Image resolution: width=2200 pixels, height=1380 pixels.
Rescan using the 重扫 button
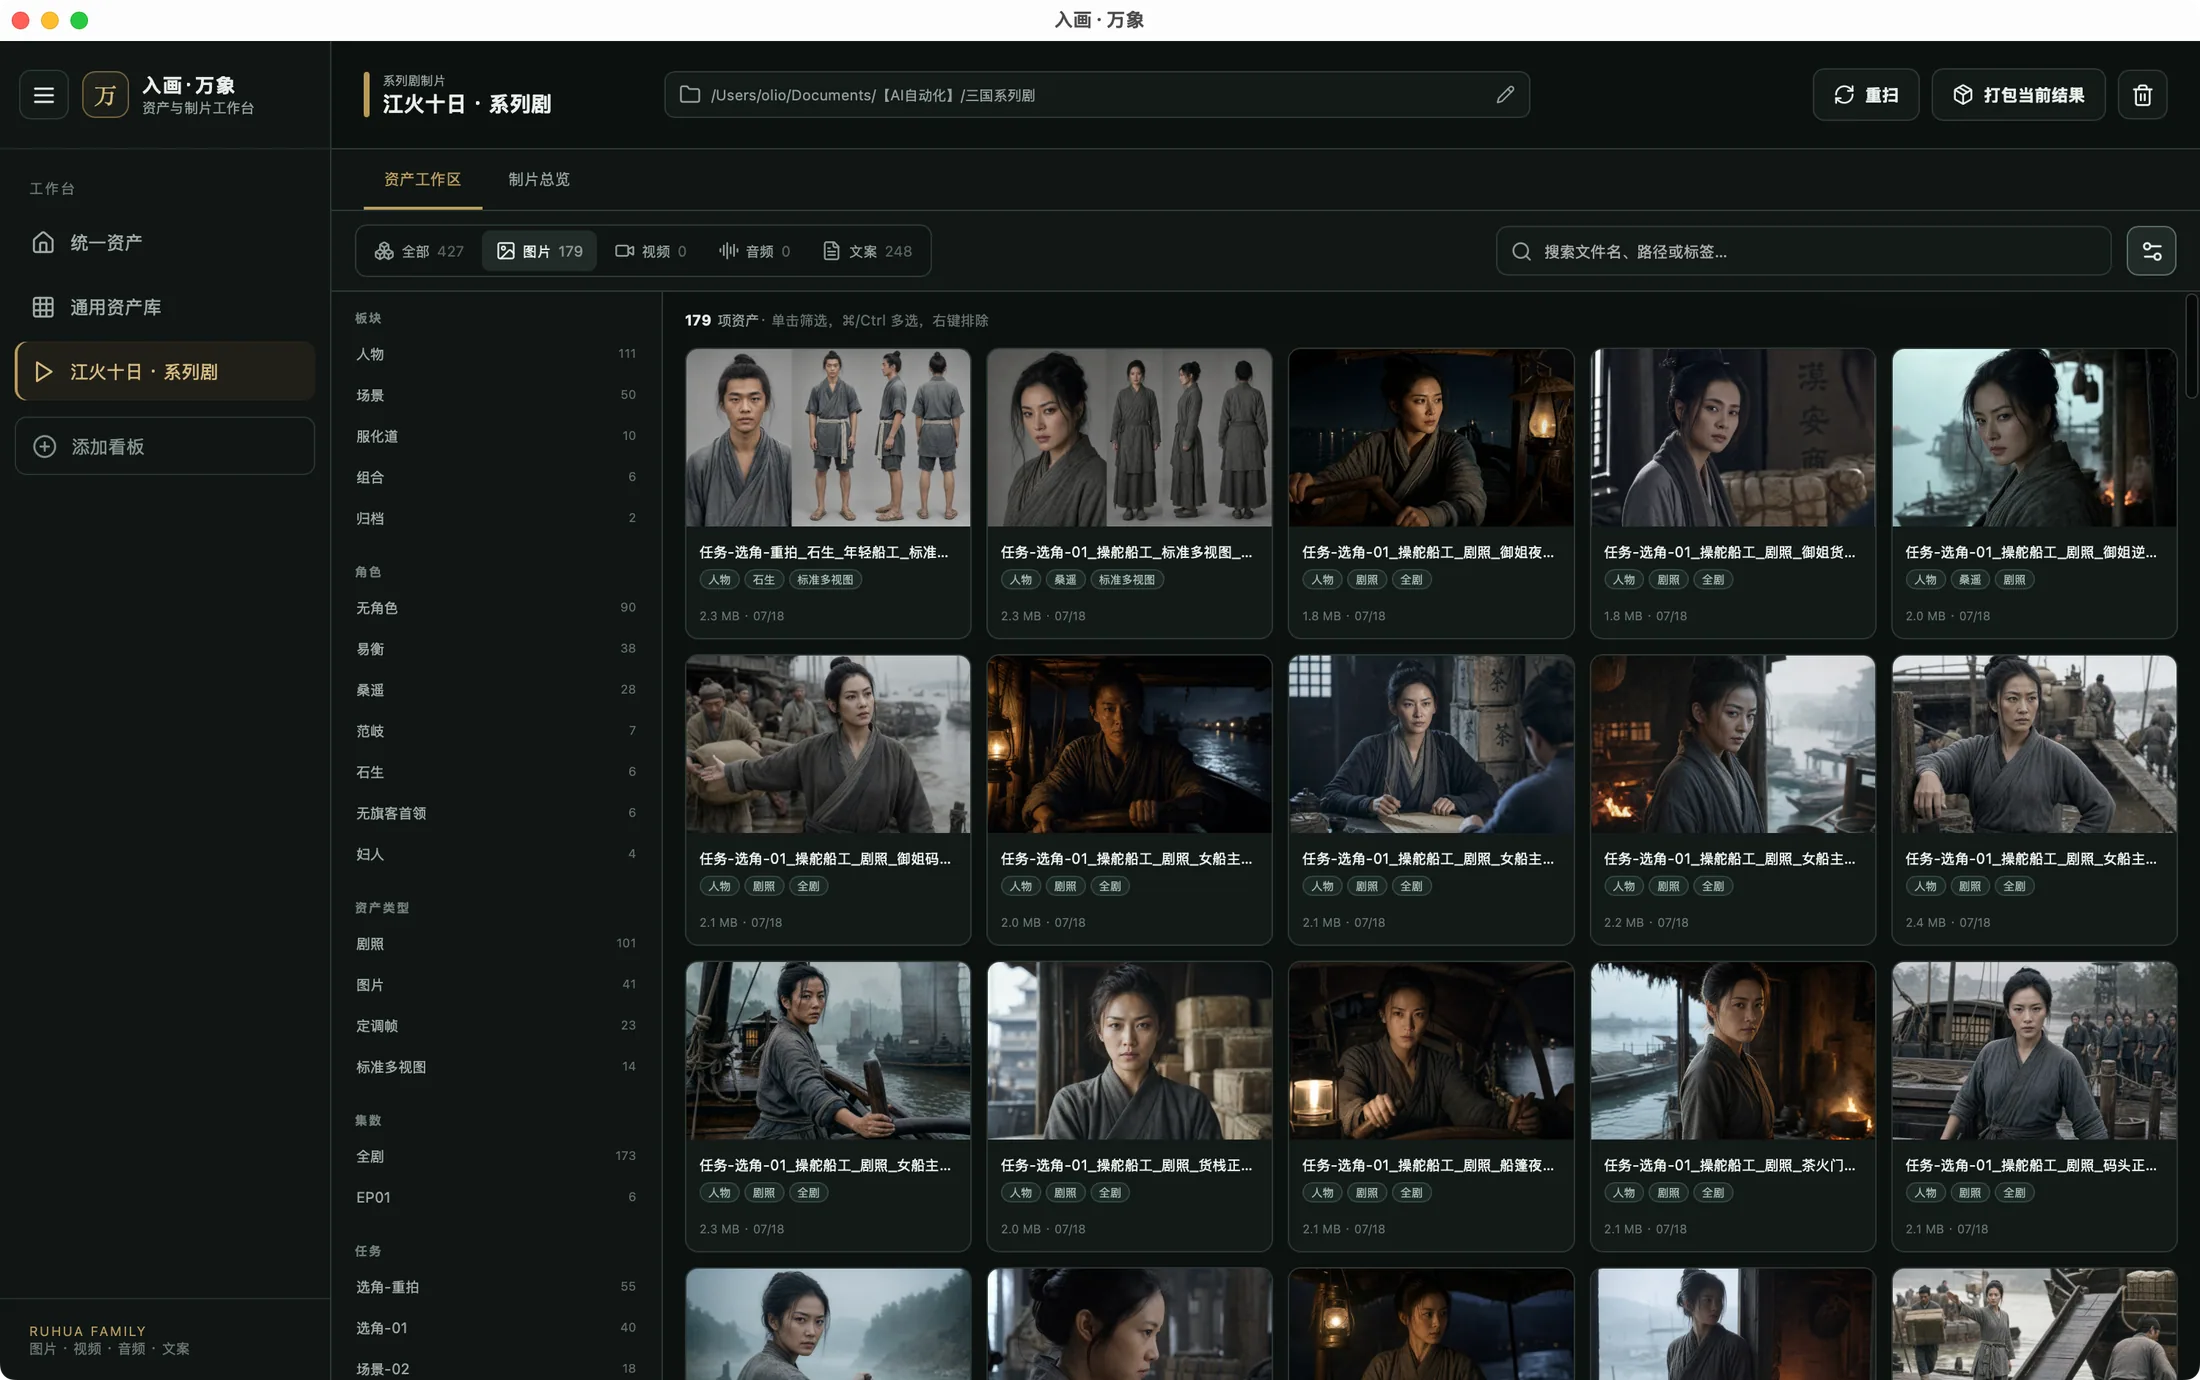1866,95
